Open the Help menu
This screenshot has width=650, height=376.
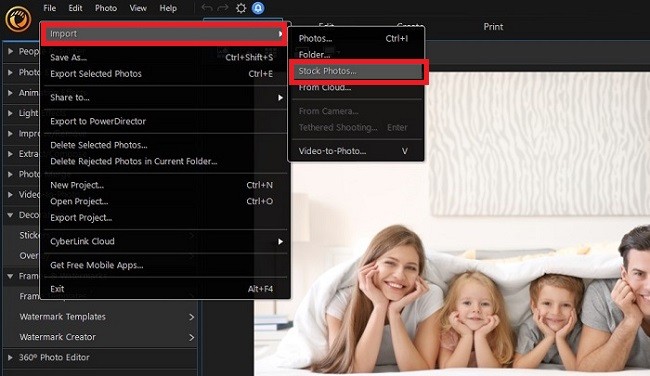coord(168,8)
